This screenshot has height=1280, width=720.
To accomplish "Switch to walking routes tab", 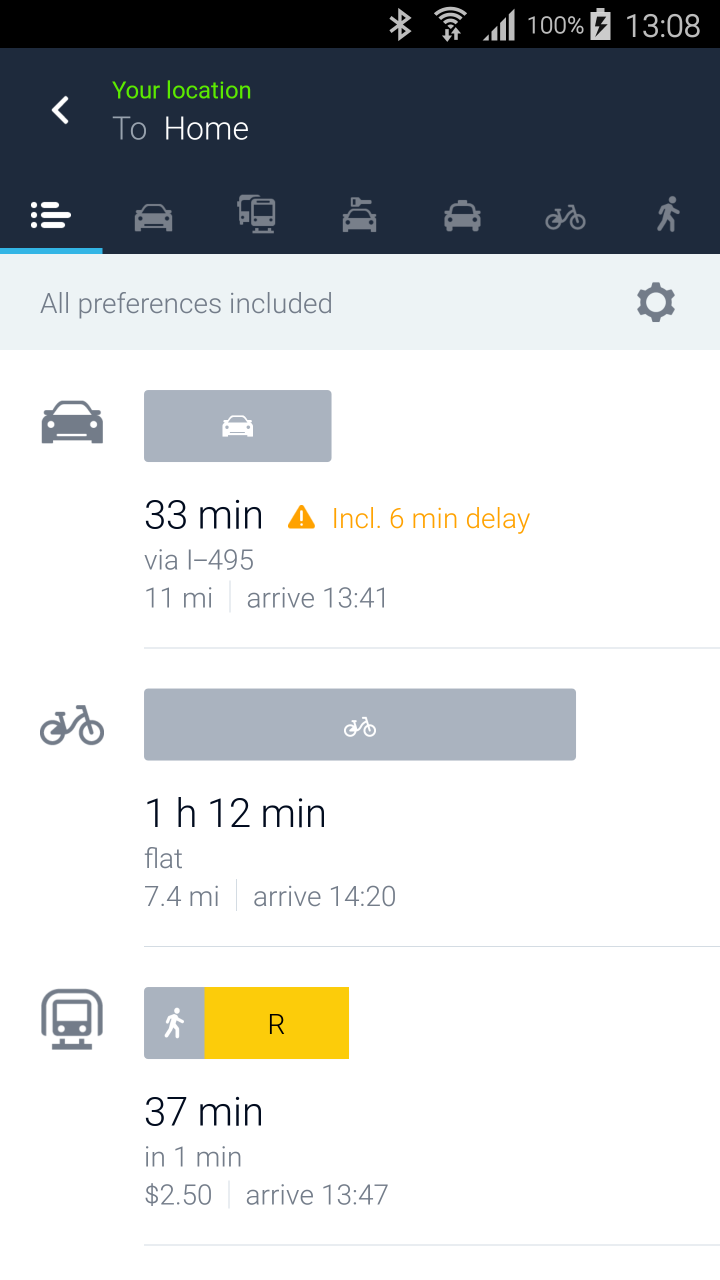I will 668,215.
